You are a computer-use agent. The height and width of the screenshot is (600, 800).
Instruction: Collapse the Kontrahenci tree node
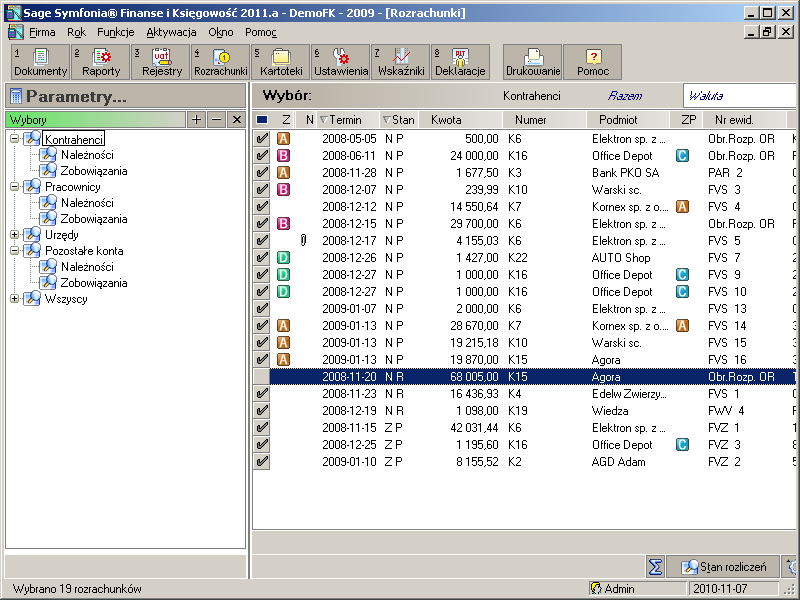click(x=15, y=139)
